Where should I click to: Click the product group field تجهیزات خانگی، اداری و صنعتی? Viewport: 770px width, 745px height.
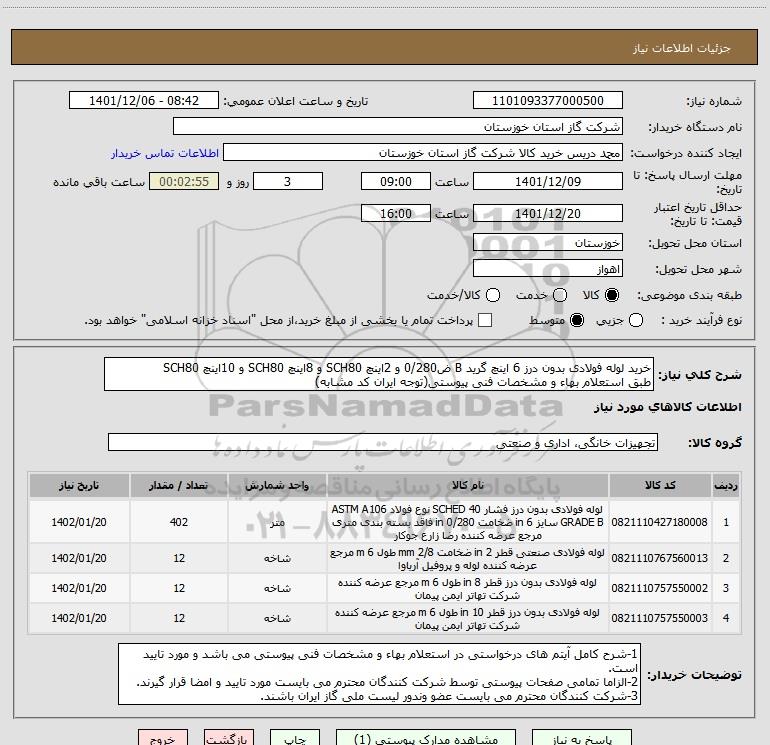click(383, 442)
